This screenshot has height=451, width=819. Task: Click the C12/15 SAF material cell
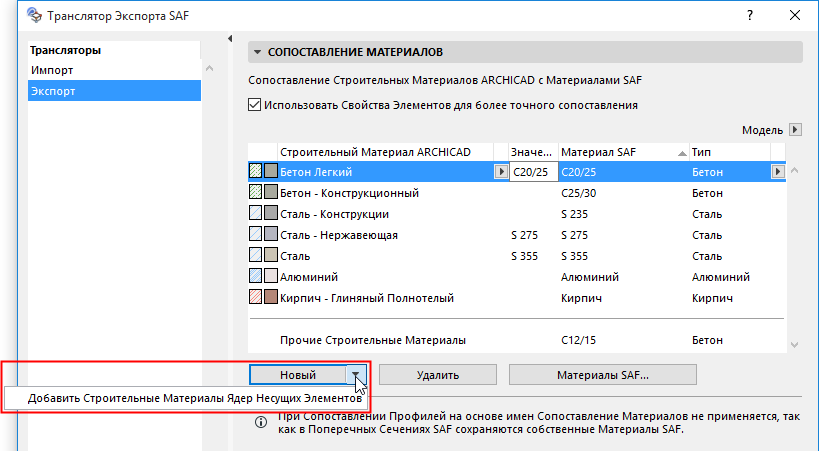(x=578, y=340)
